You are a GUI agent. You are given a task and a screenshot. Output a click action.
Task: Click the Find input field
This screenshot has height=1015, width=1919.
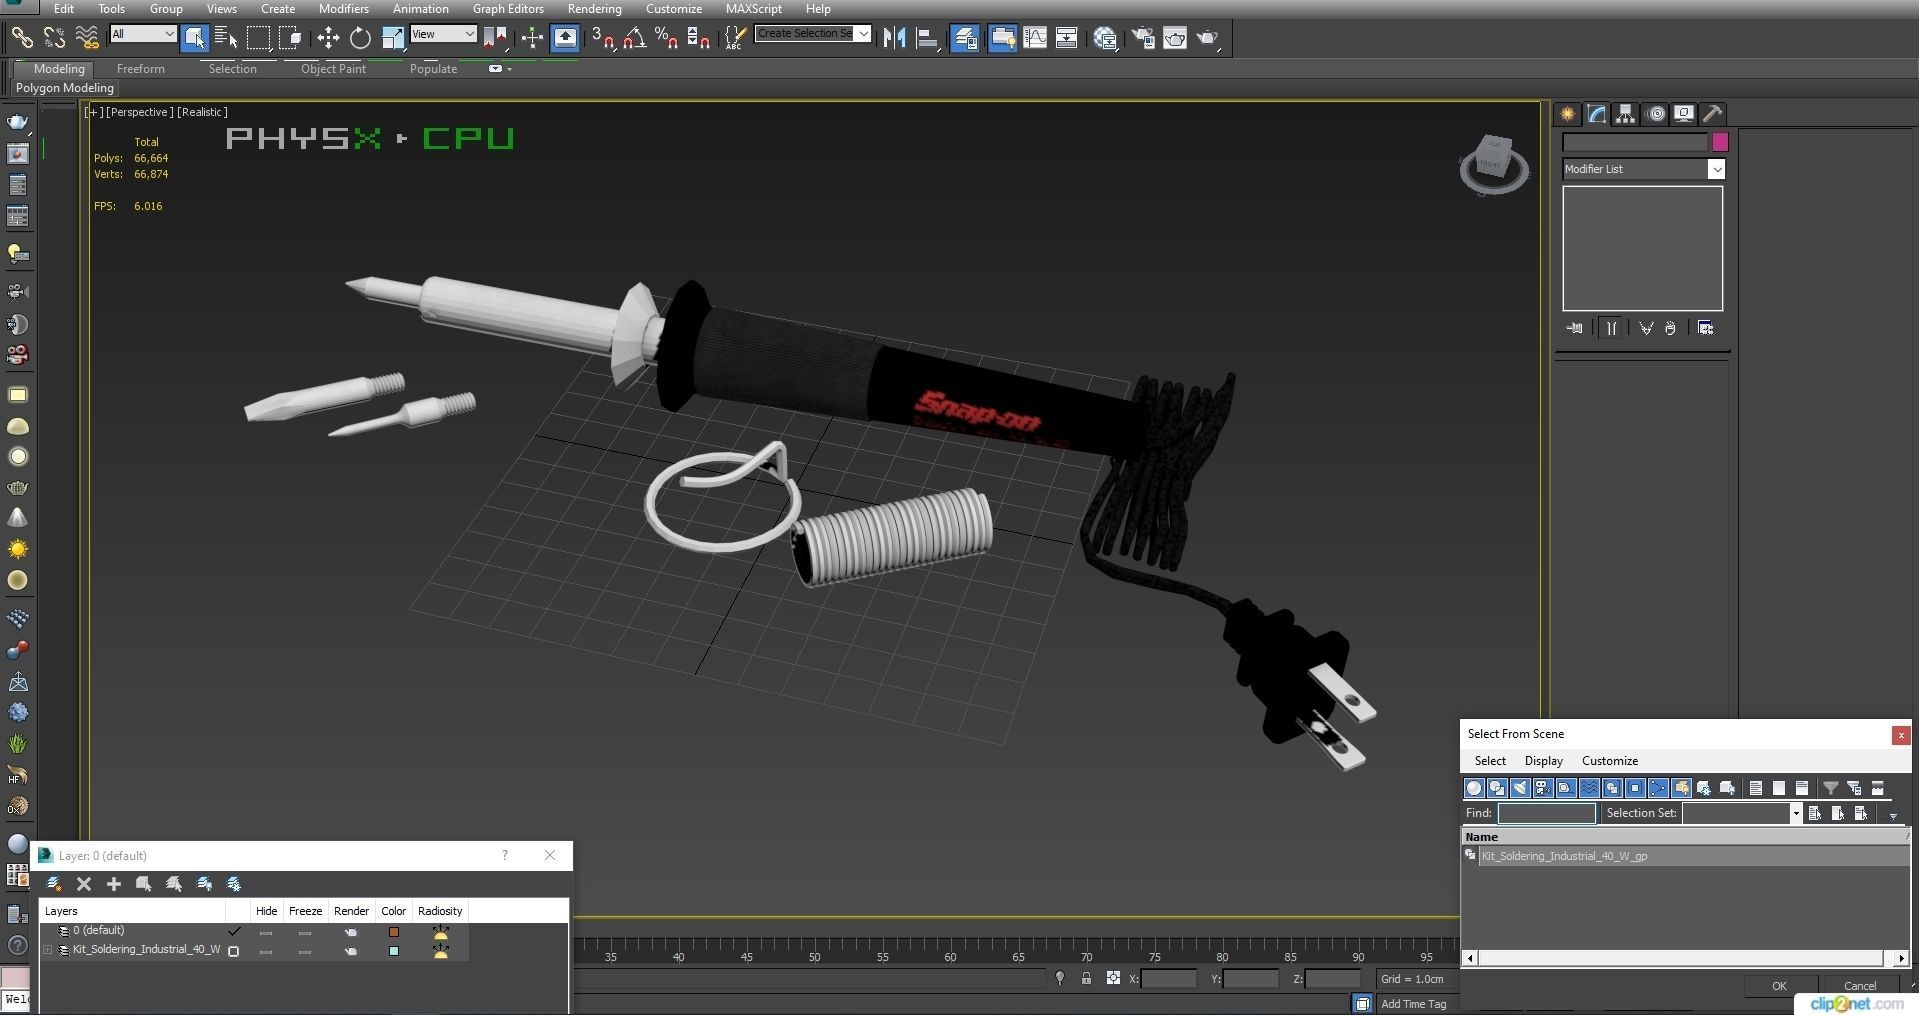coord(1546,813)
